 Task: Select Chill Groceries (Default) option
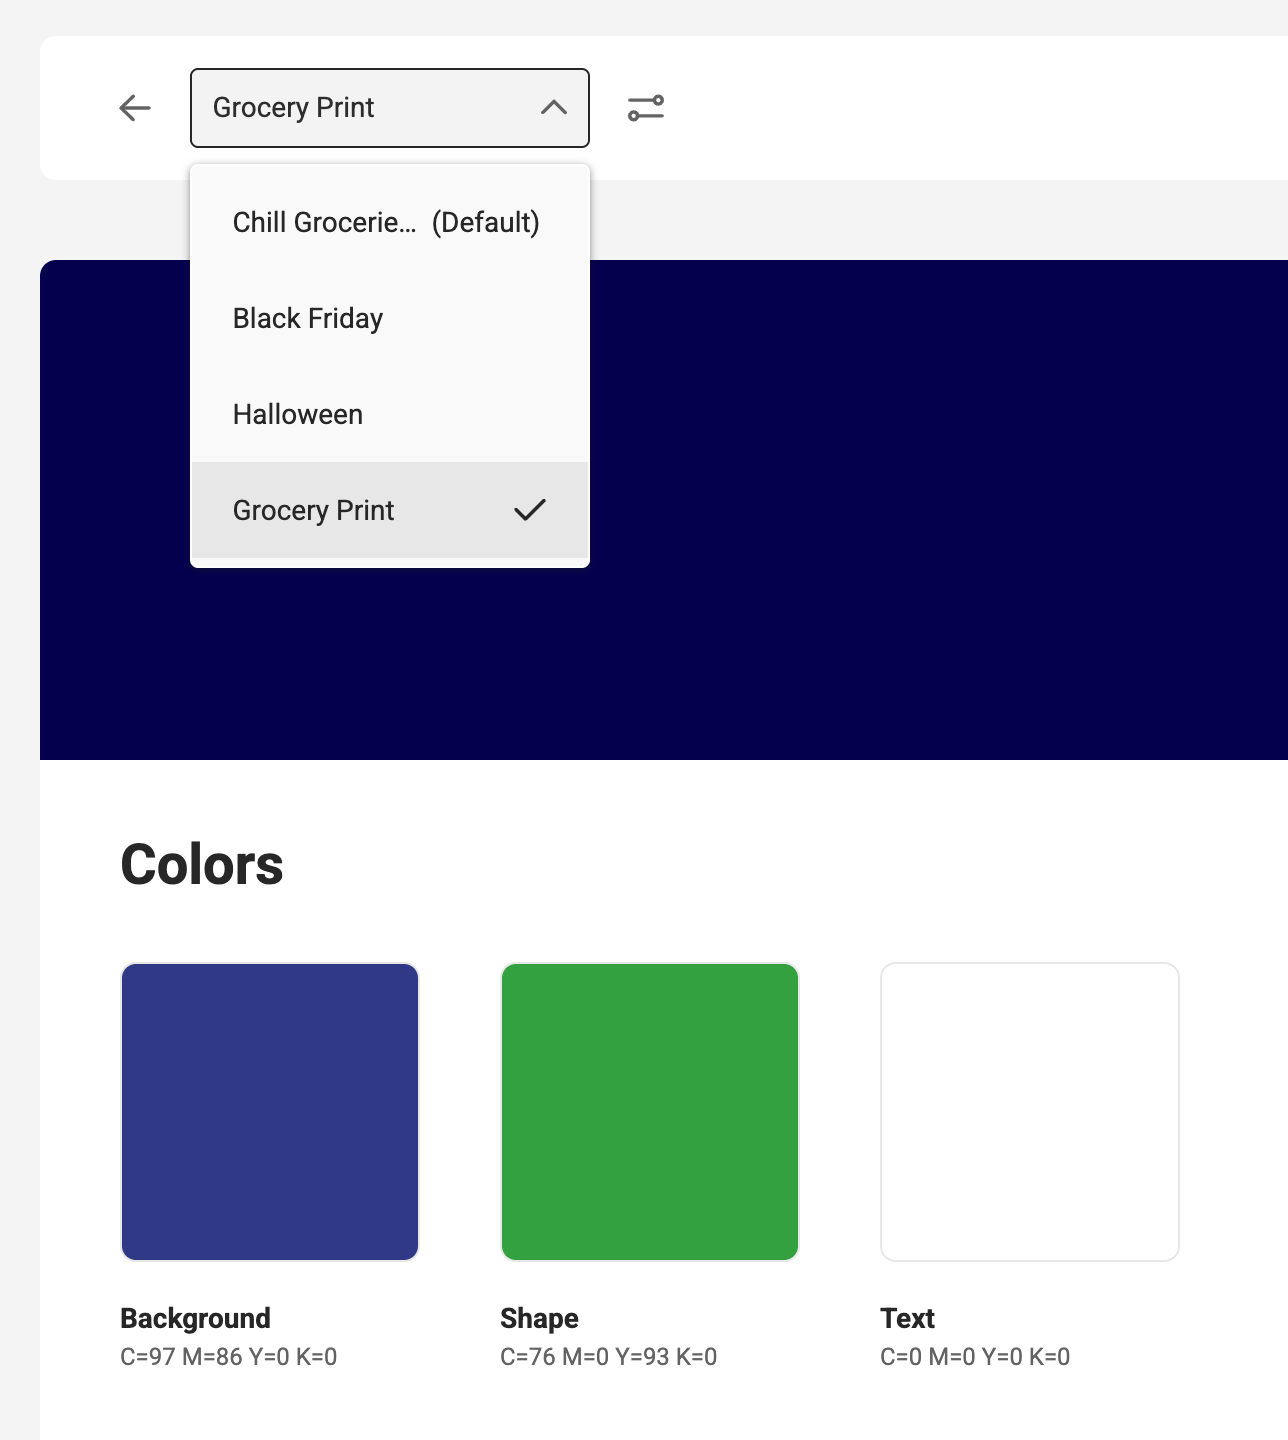pos(390,222)
